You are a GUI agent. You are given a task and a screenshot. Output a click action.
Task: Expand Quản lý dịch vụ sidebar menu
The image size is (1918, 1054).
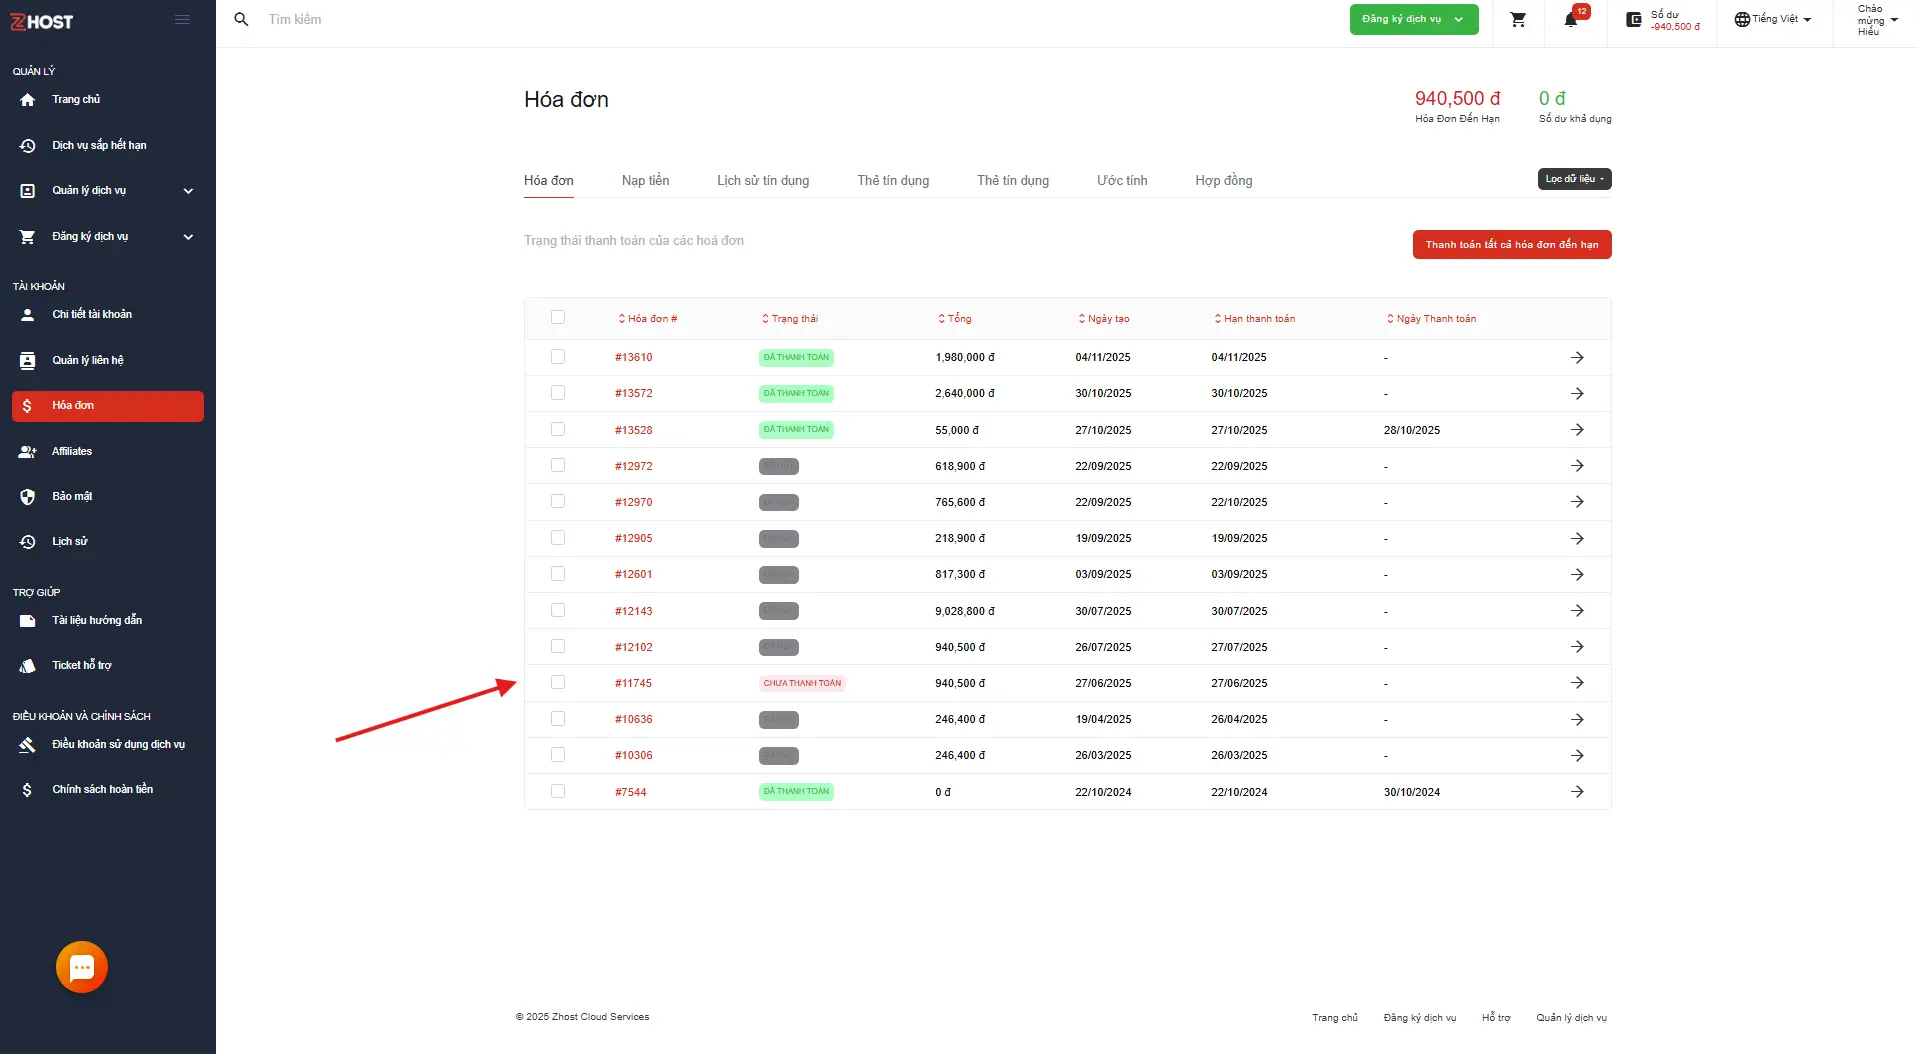pyautogui.click(x=108, y=191)
